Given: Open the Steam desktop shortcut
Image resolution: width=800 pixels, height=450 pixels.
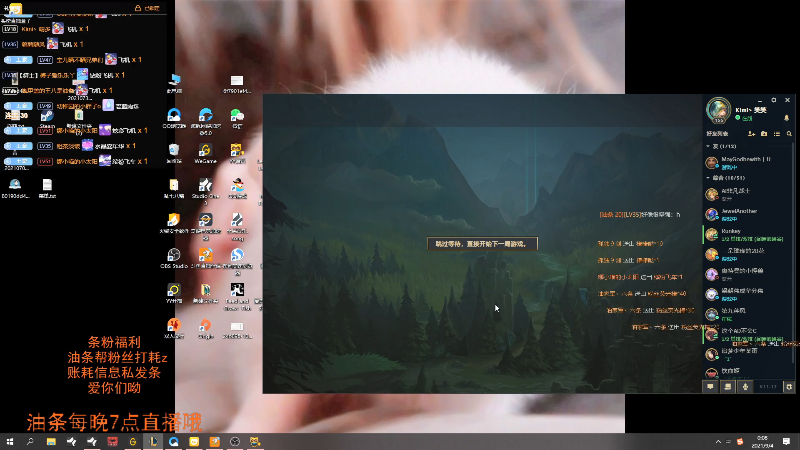Looking at the screenshot, I should coord(47,119).
